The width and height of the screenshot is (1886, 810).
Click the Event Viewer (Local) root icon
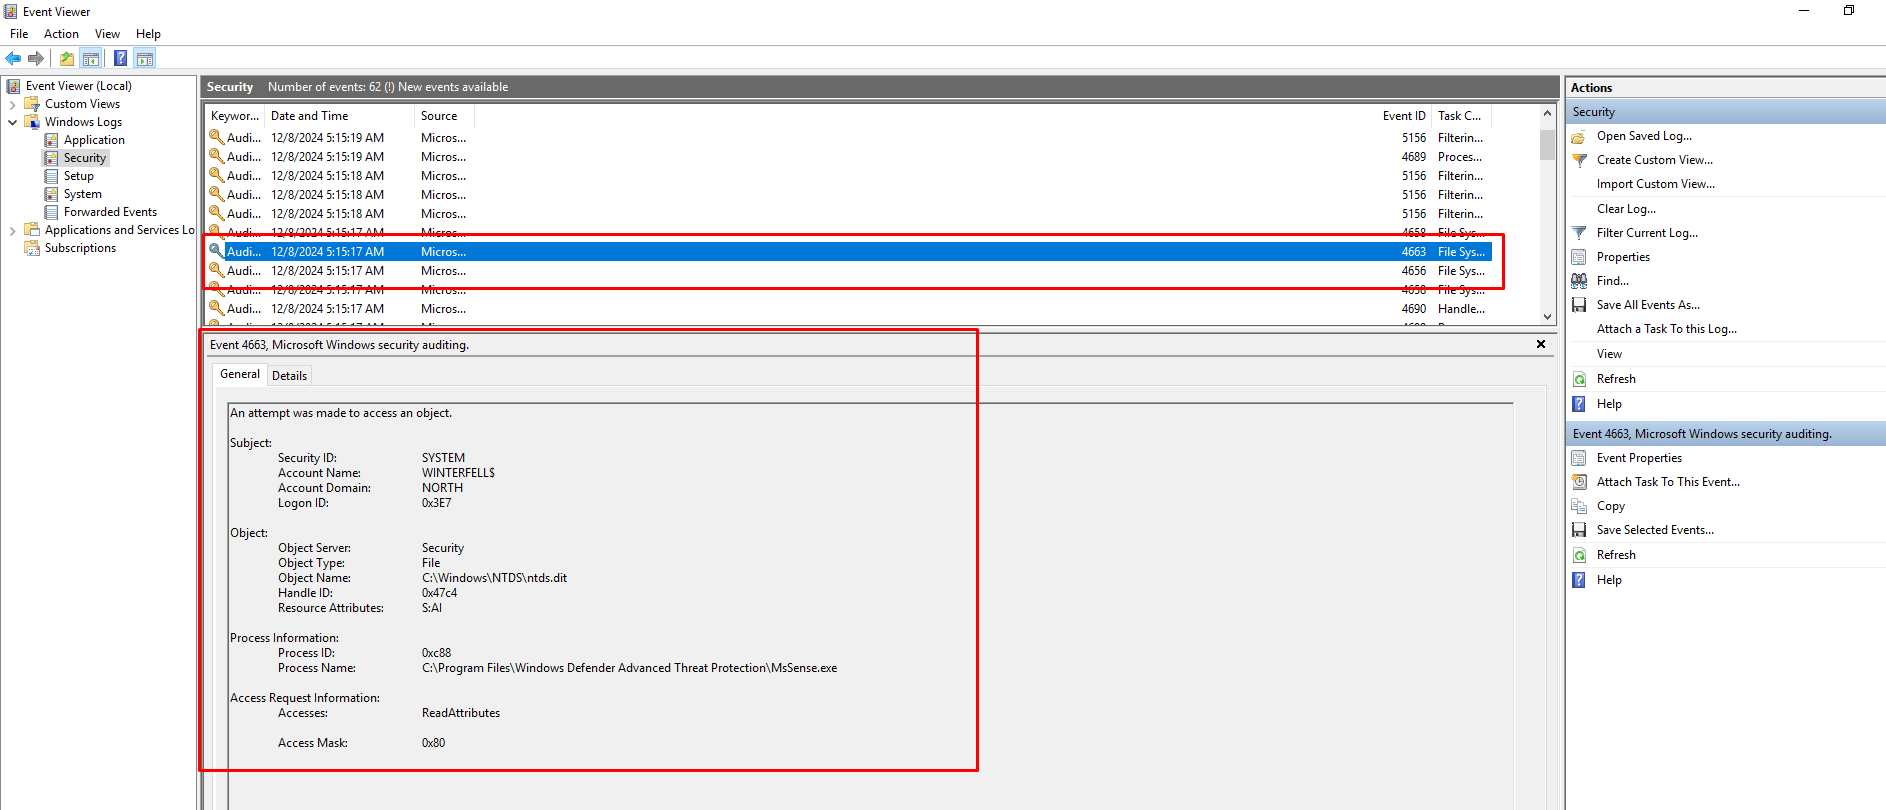[x=14, y=86]
